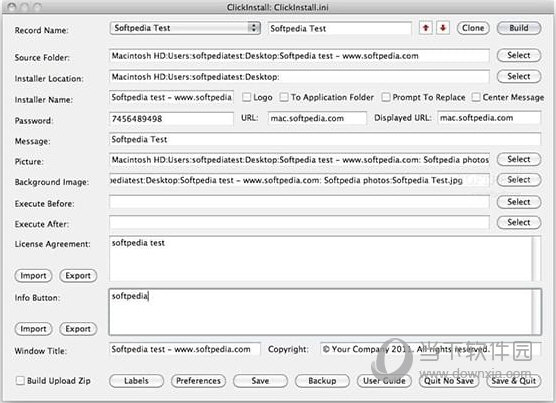The width and height of the screenshot is (556, 403).
Task: Enable To Application Folder checkbox
Action: [284, 97]
